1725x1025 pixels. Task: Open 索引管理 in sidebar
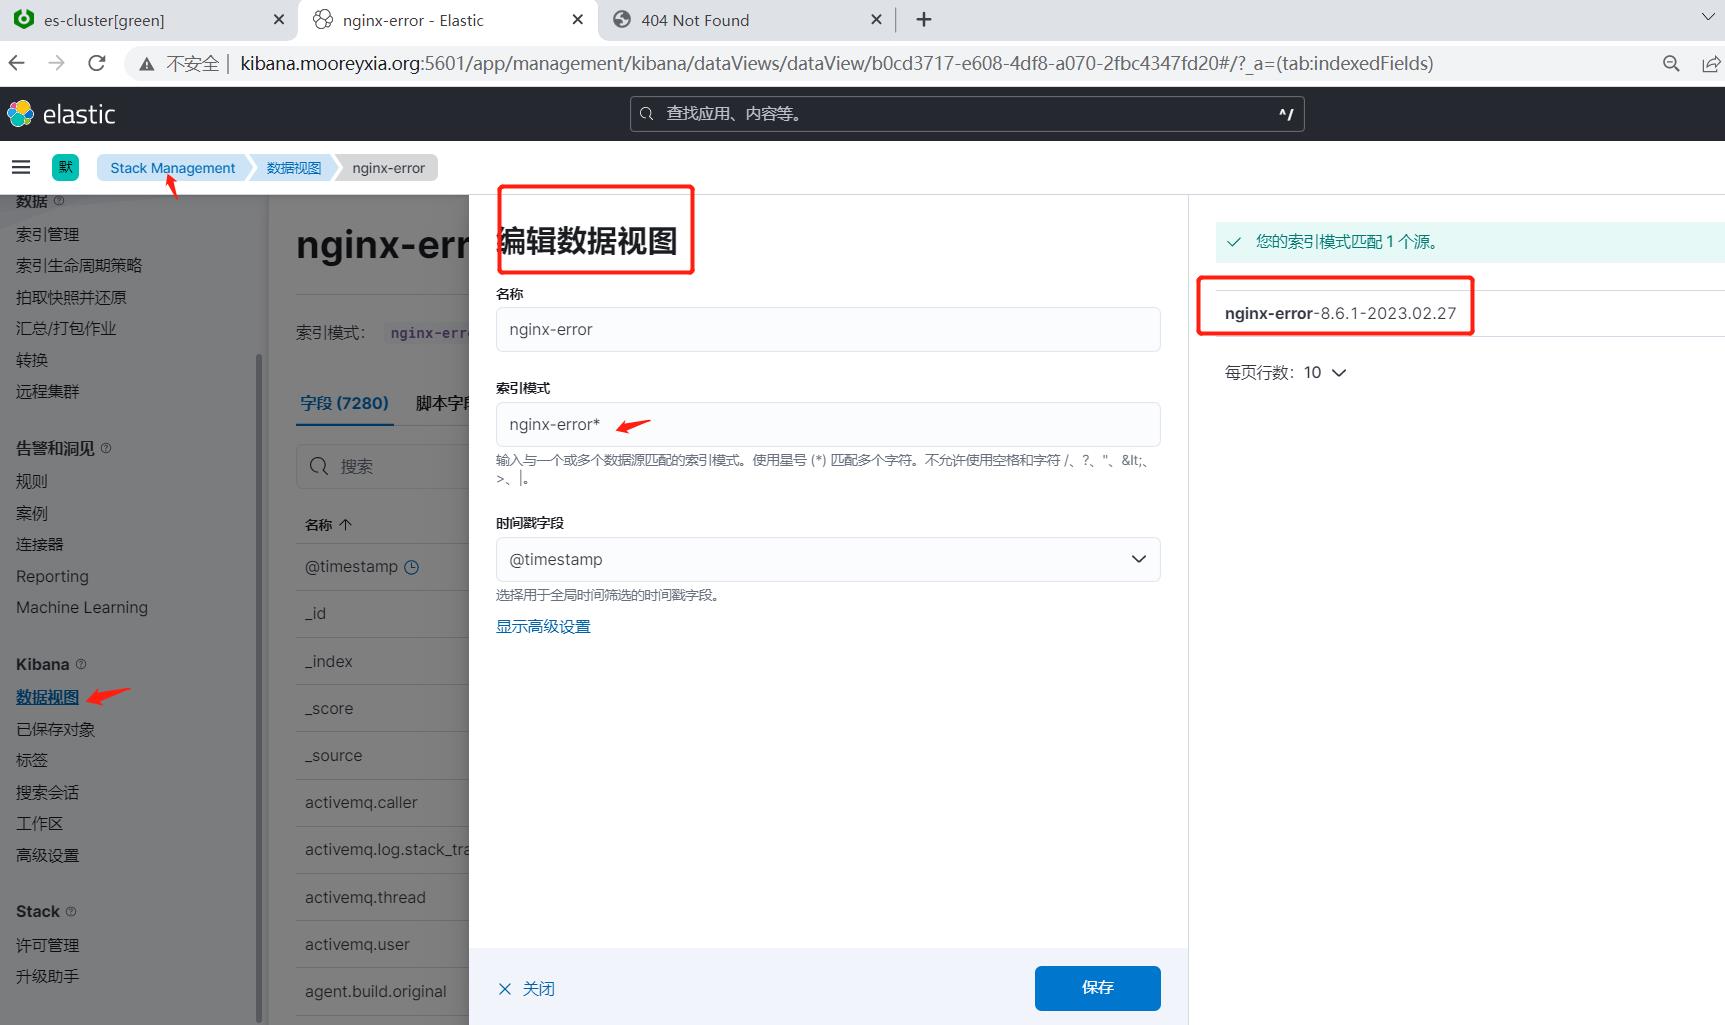click(47, 234)
